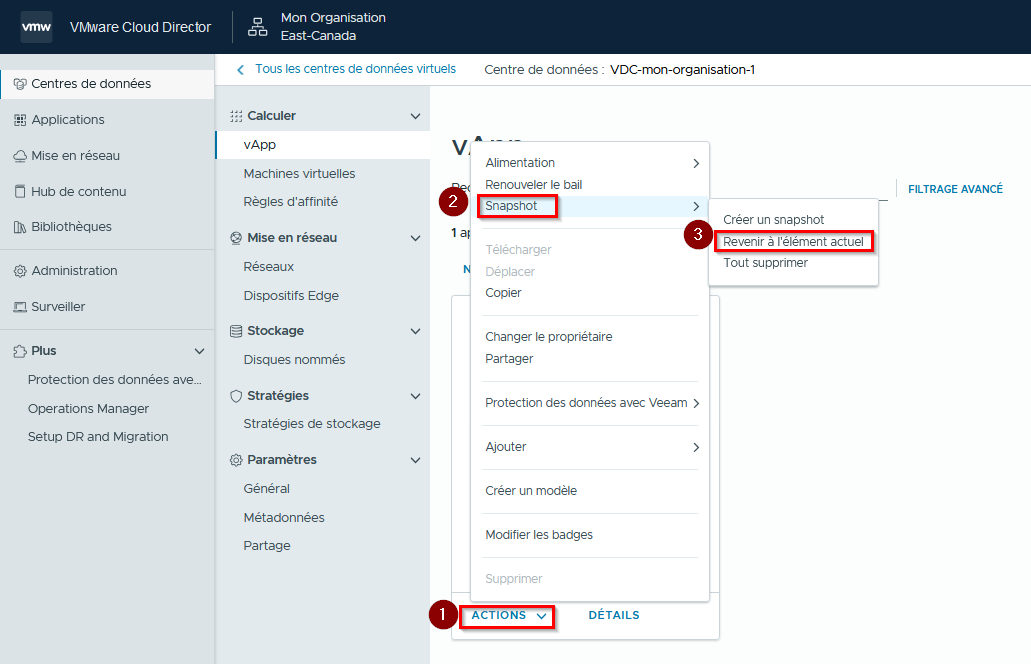Click the organisation hierarchy icon
This screenshot has height=664, width=1031.
click(x=257, y=27)
